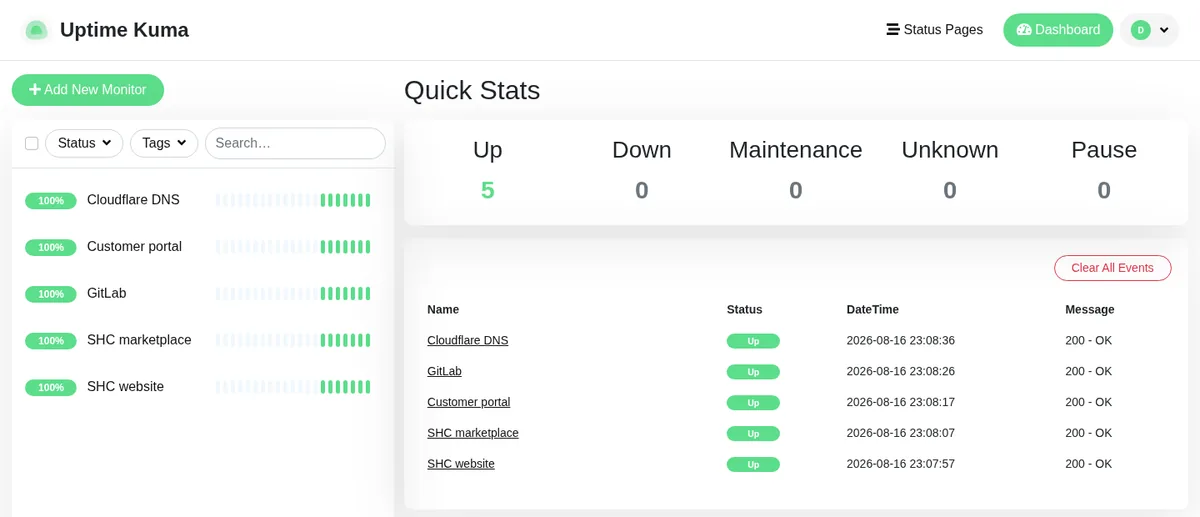This screenshot has height=517, width=1200.
Task: Click the DateTime column header
Action: coord(873,310)
